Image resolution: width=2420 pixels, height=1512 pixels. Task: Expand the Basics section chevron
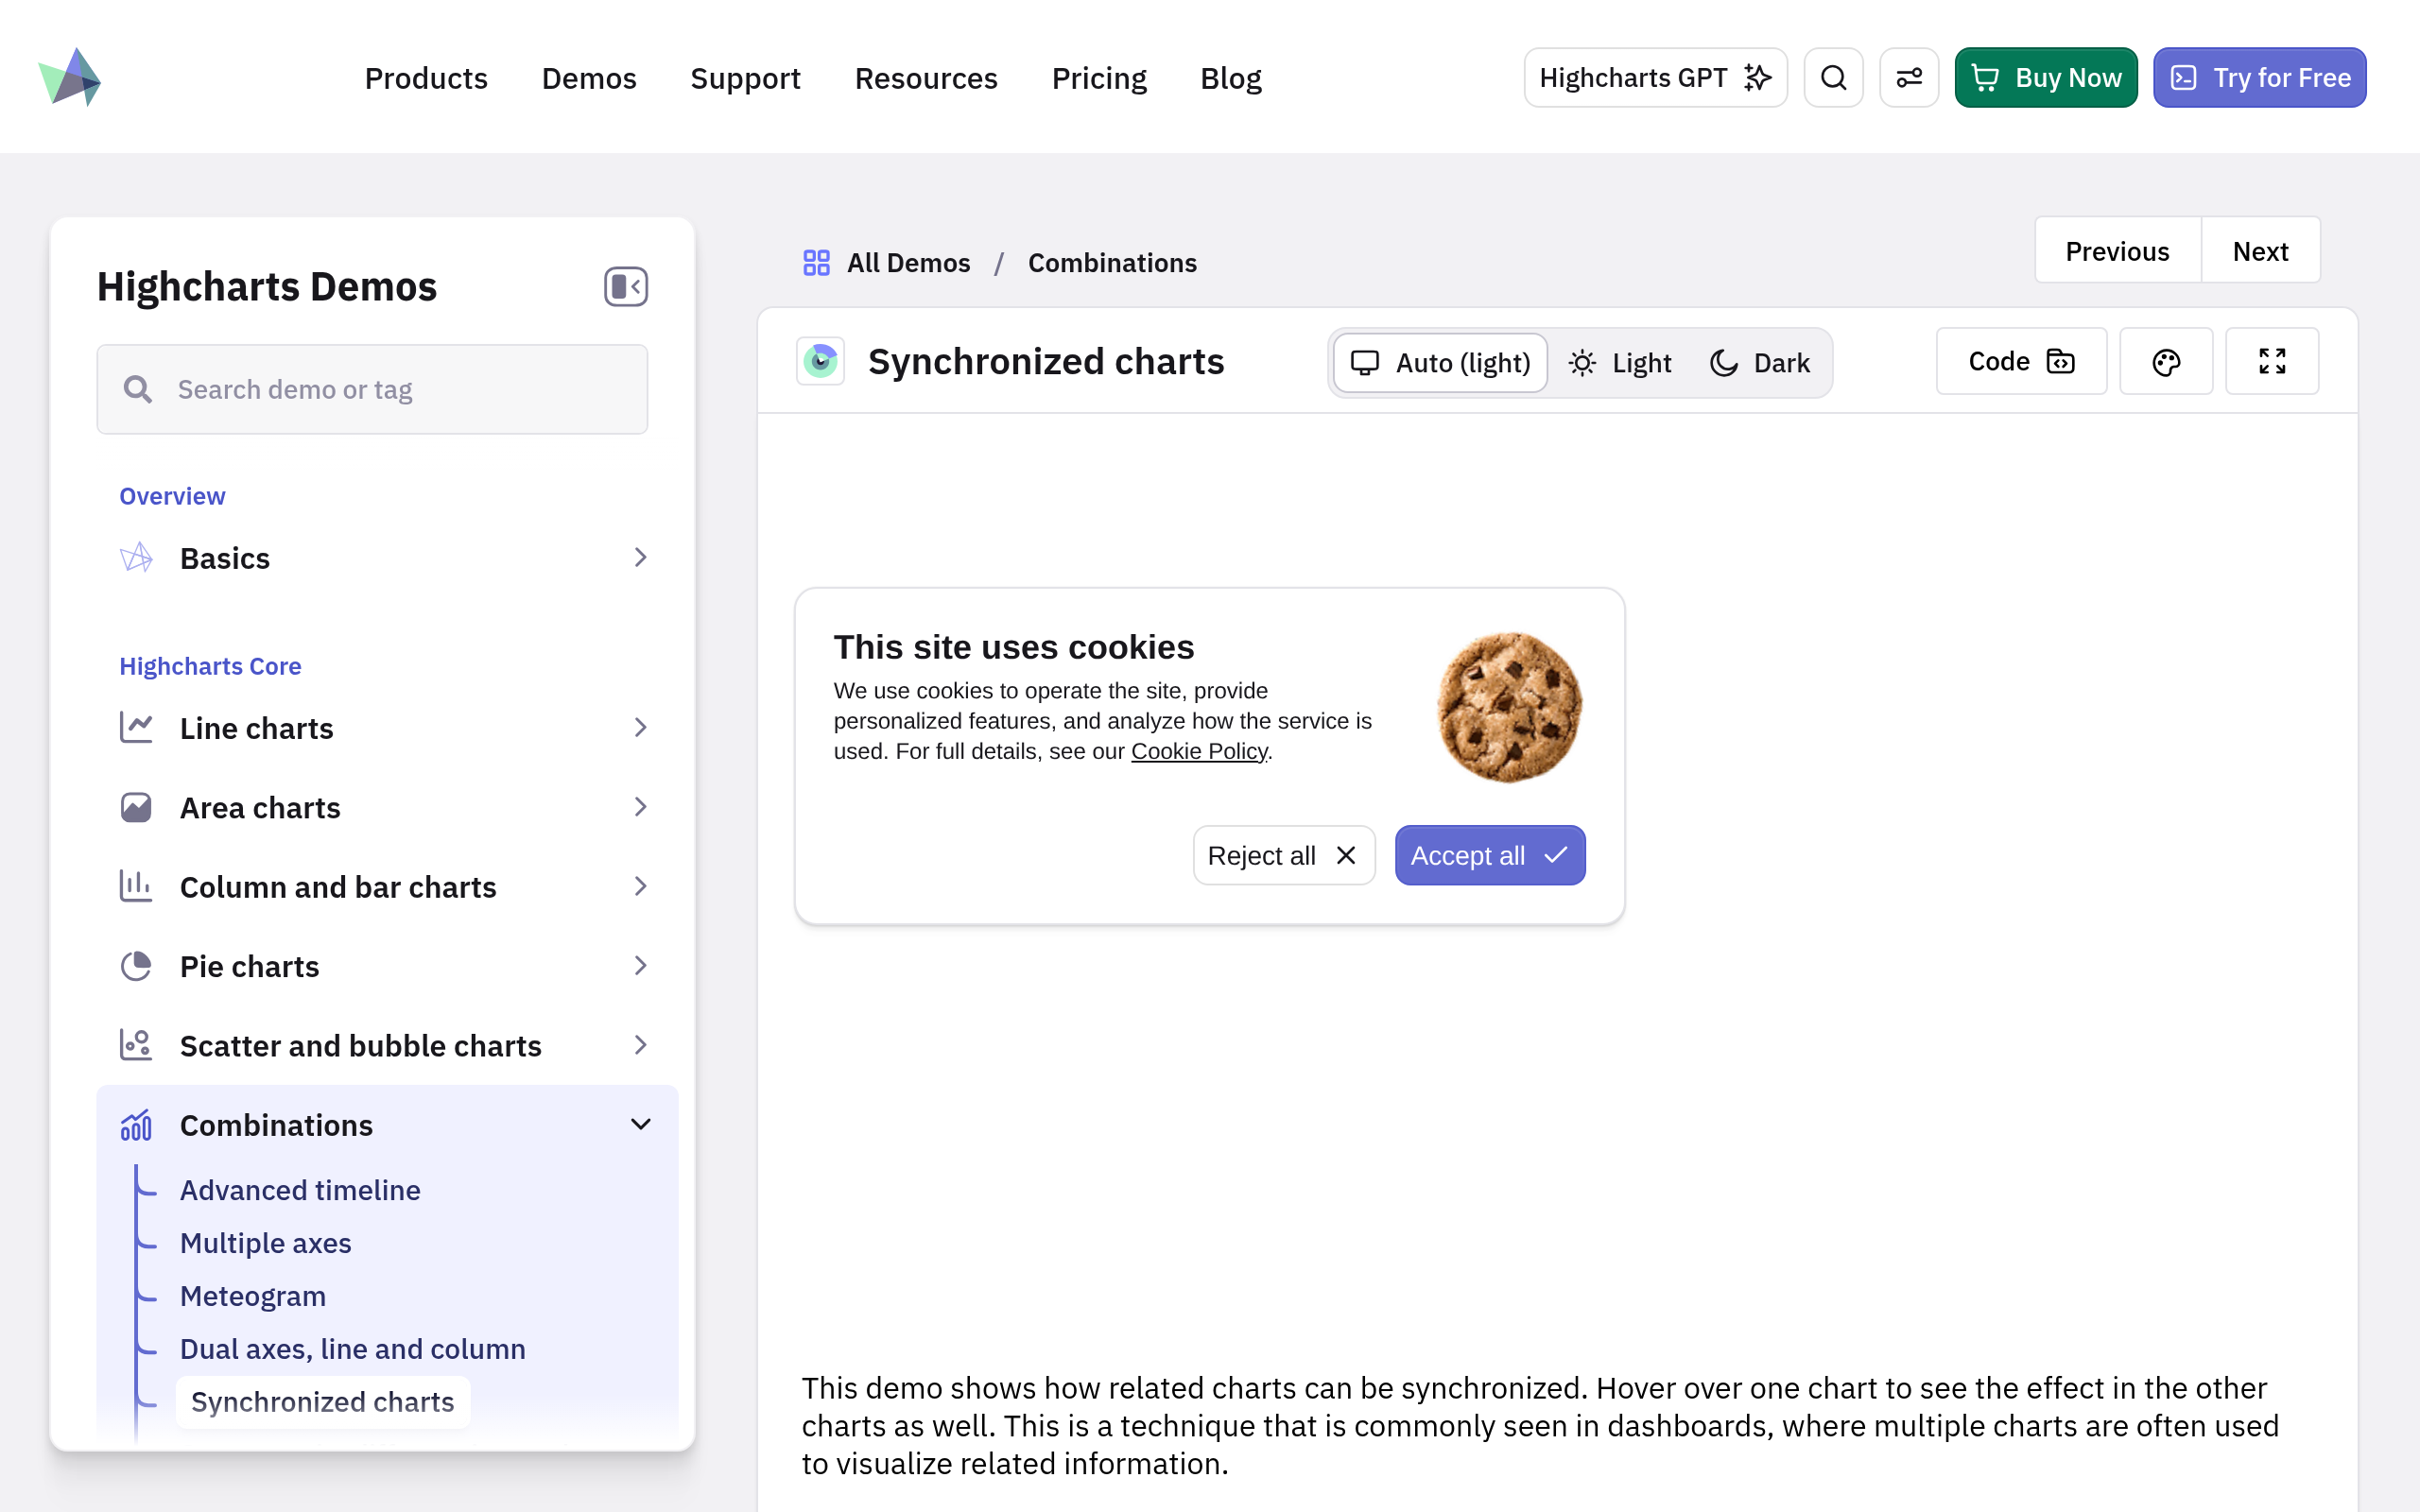[x=641, y=557]
